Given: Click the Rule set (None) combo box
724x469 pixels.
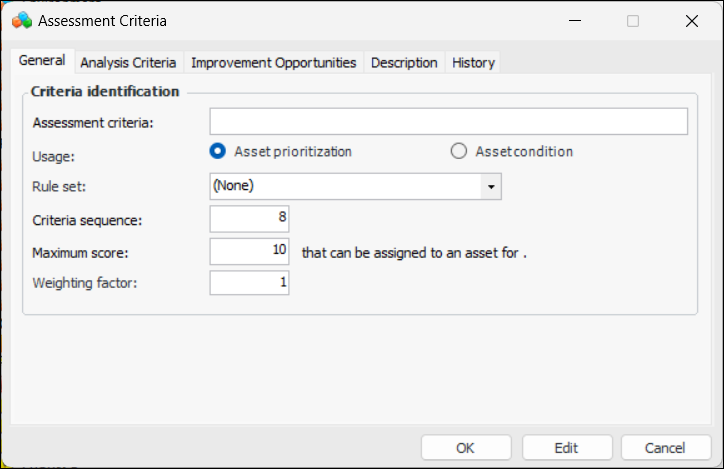Looking at the screenshot, I should click(345, 187).
